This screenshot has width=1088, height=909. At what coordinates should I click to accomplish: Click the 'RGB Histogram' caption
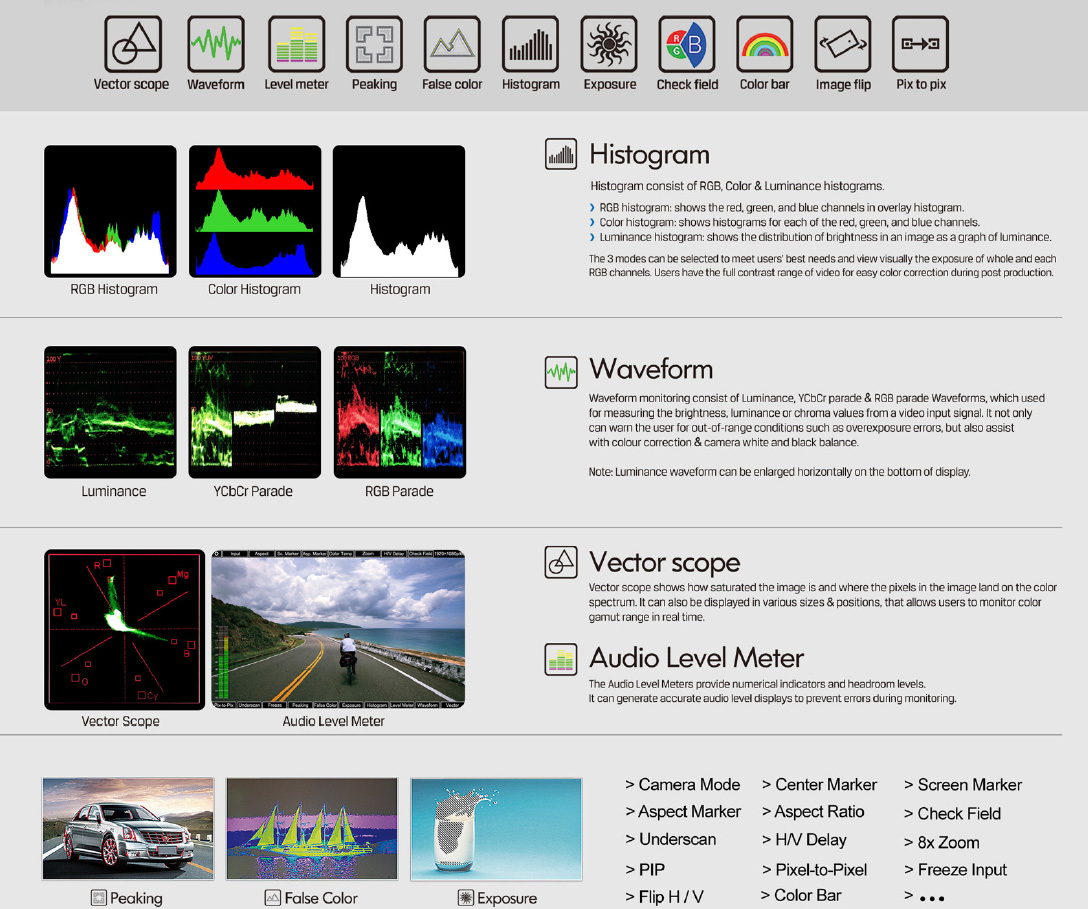click(114, 289)
